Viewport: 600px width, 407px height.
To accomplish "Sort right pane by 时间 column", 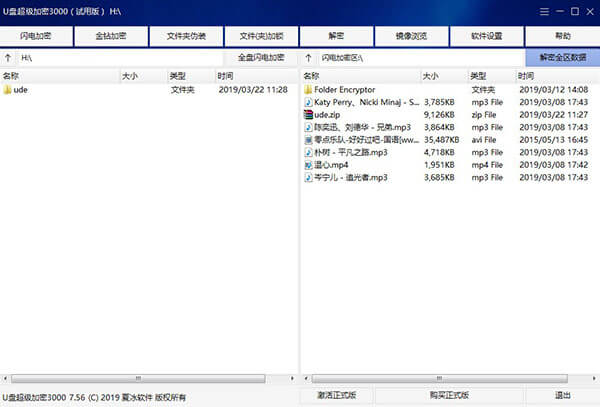I will 557,76.
